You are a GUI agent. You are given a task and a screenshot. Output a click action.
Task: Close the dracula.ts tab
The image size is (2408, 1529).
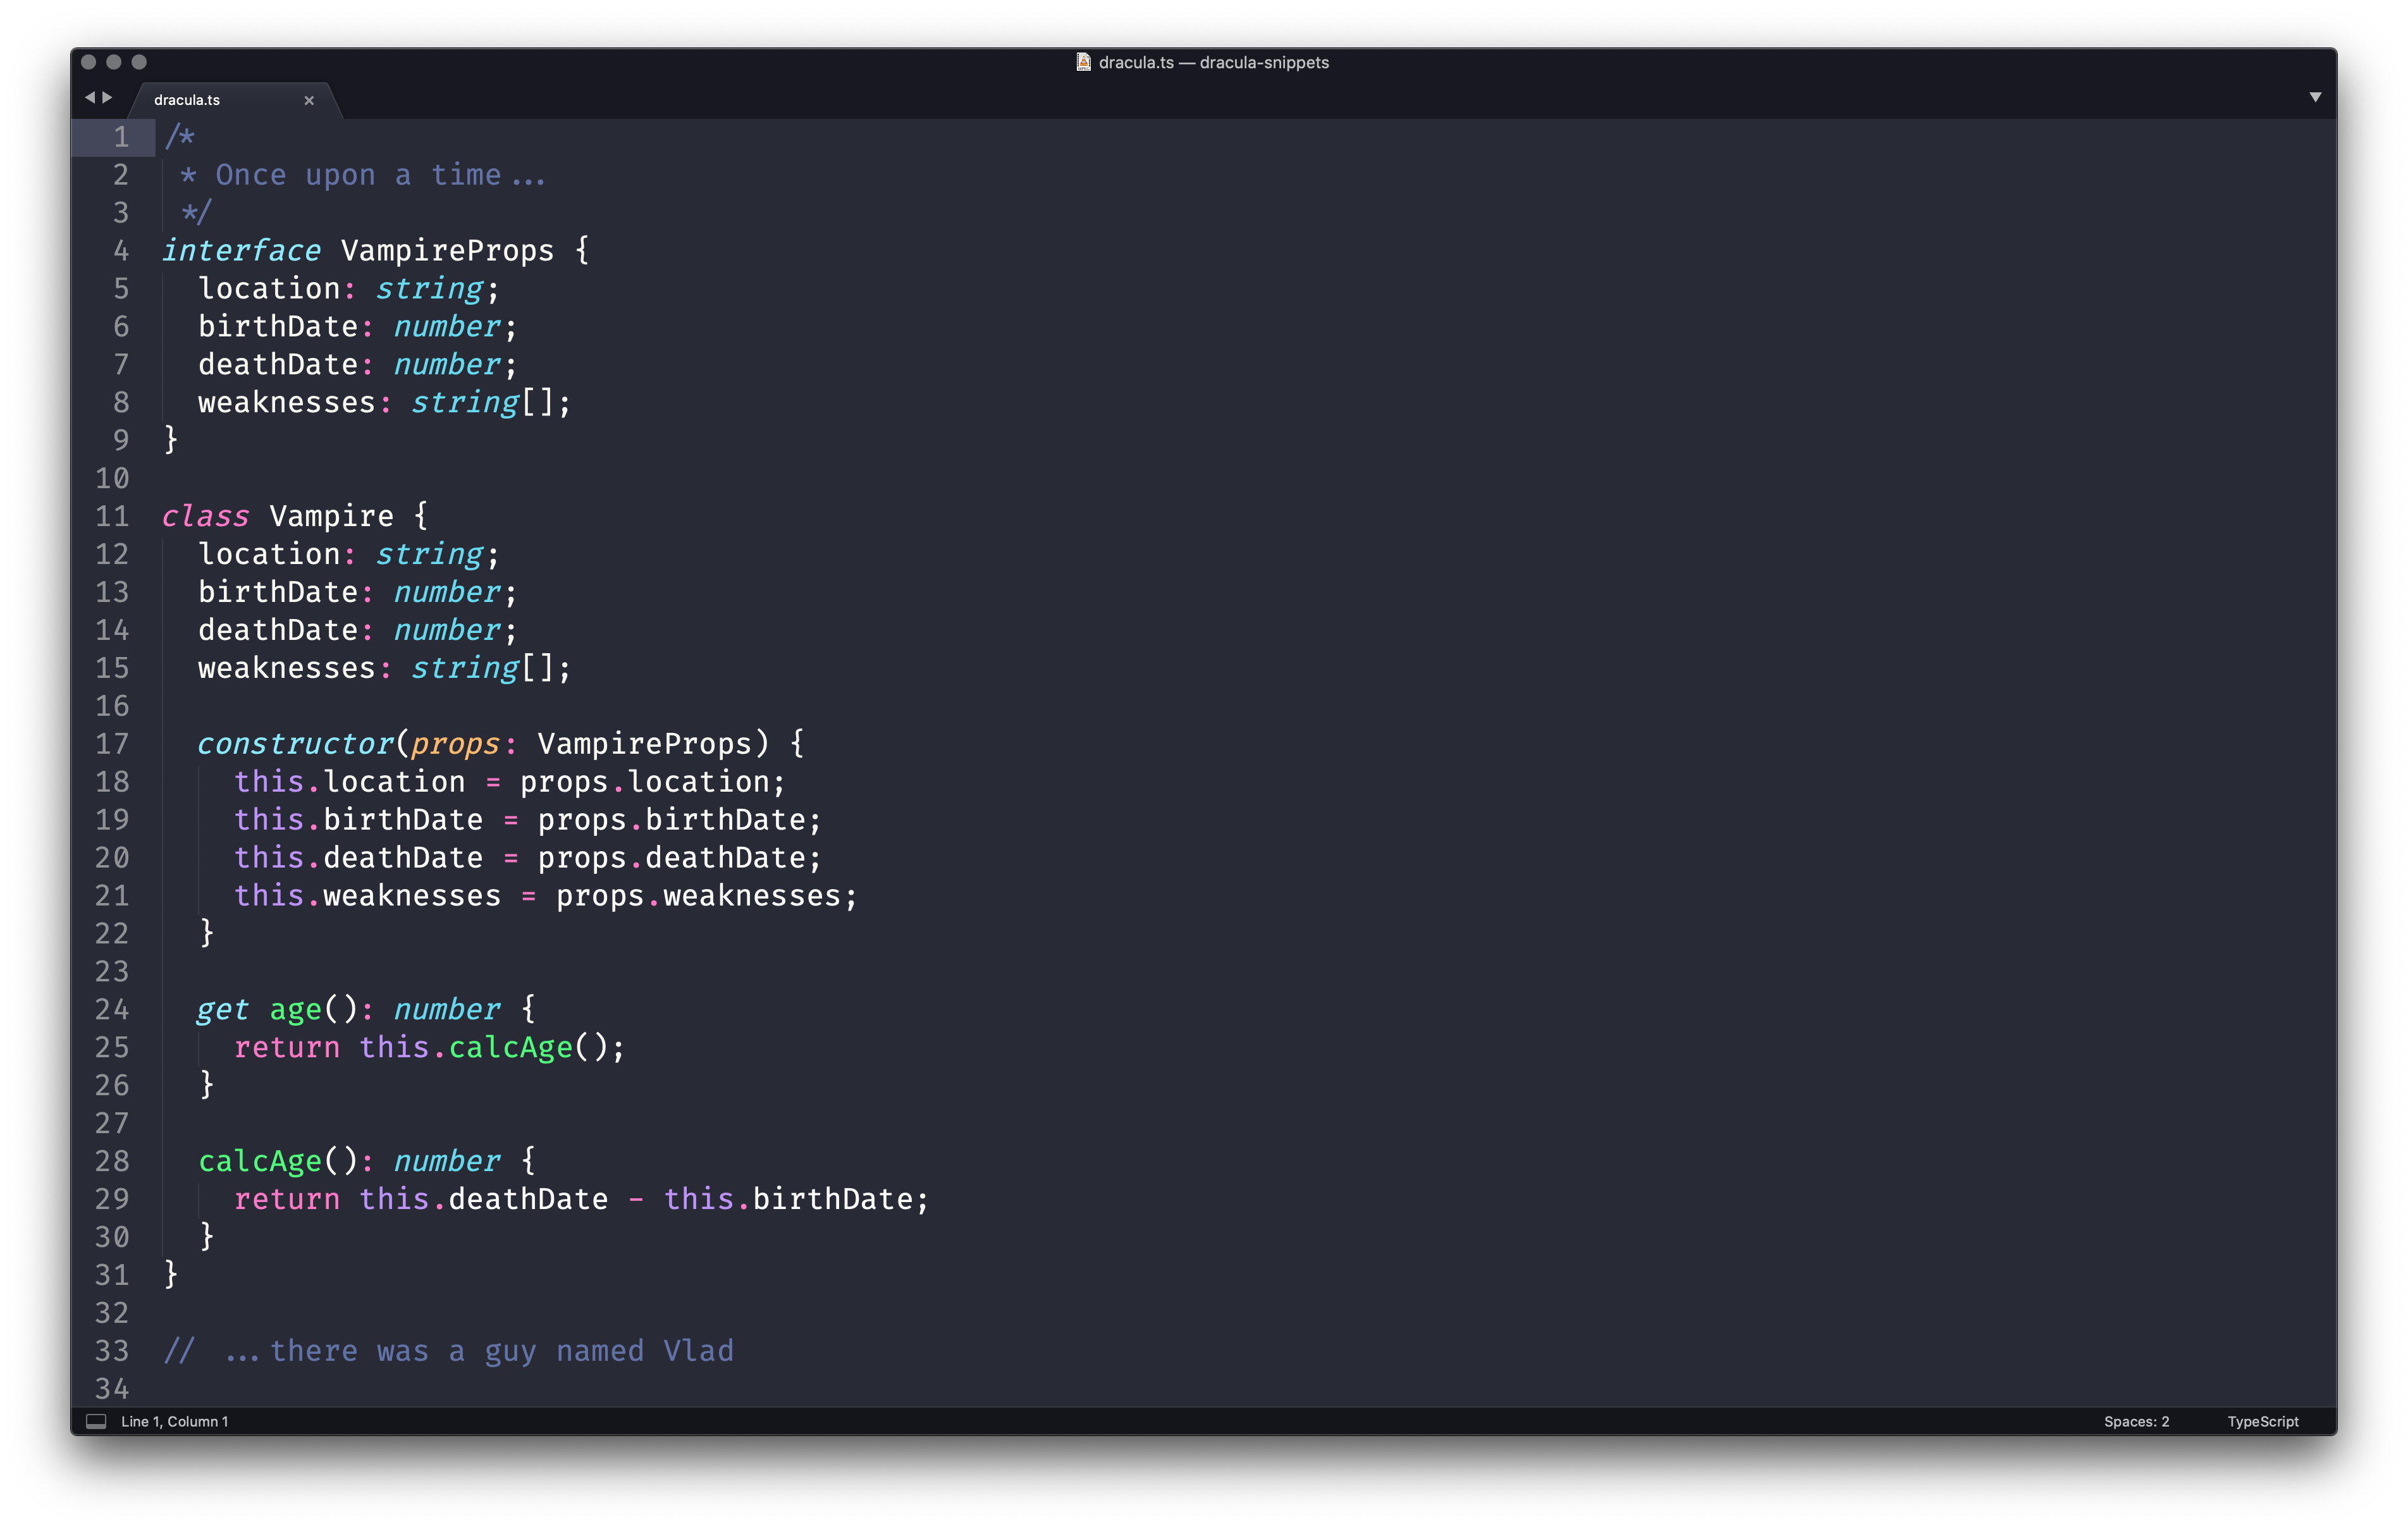309,100
